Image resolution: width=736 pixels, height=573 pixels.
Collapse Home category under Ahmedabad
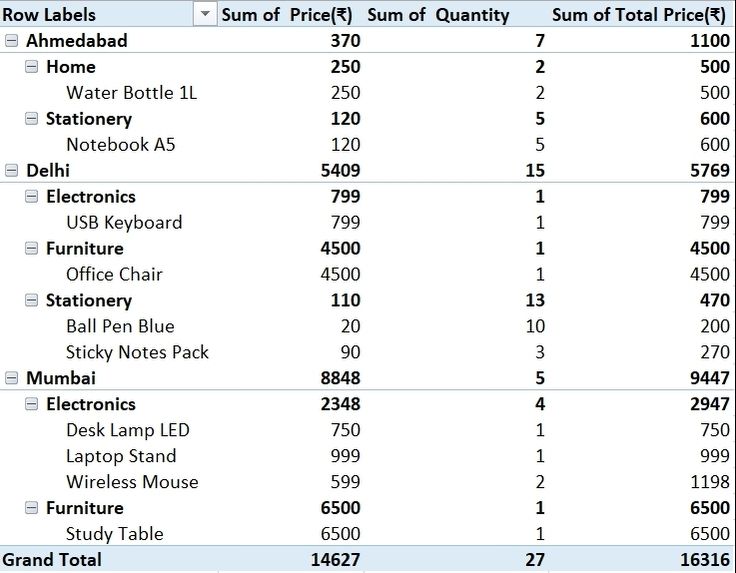tap(31, 67)
